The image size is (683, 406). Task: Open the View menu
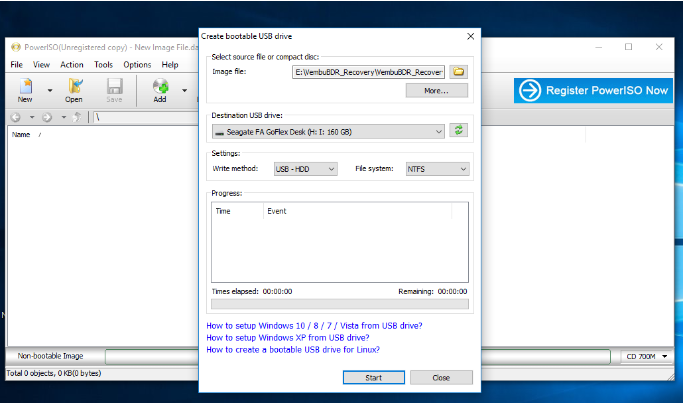(x=41, y=64)
